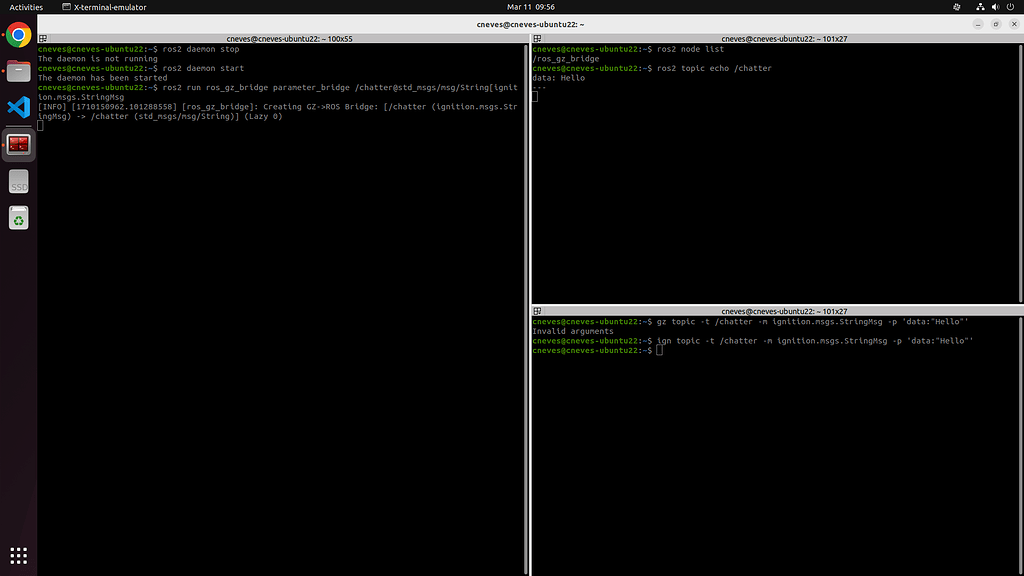Open grouping menu icon of left terminal pane

(x=43, y=39)
